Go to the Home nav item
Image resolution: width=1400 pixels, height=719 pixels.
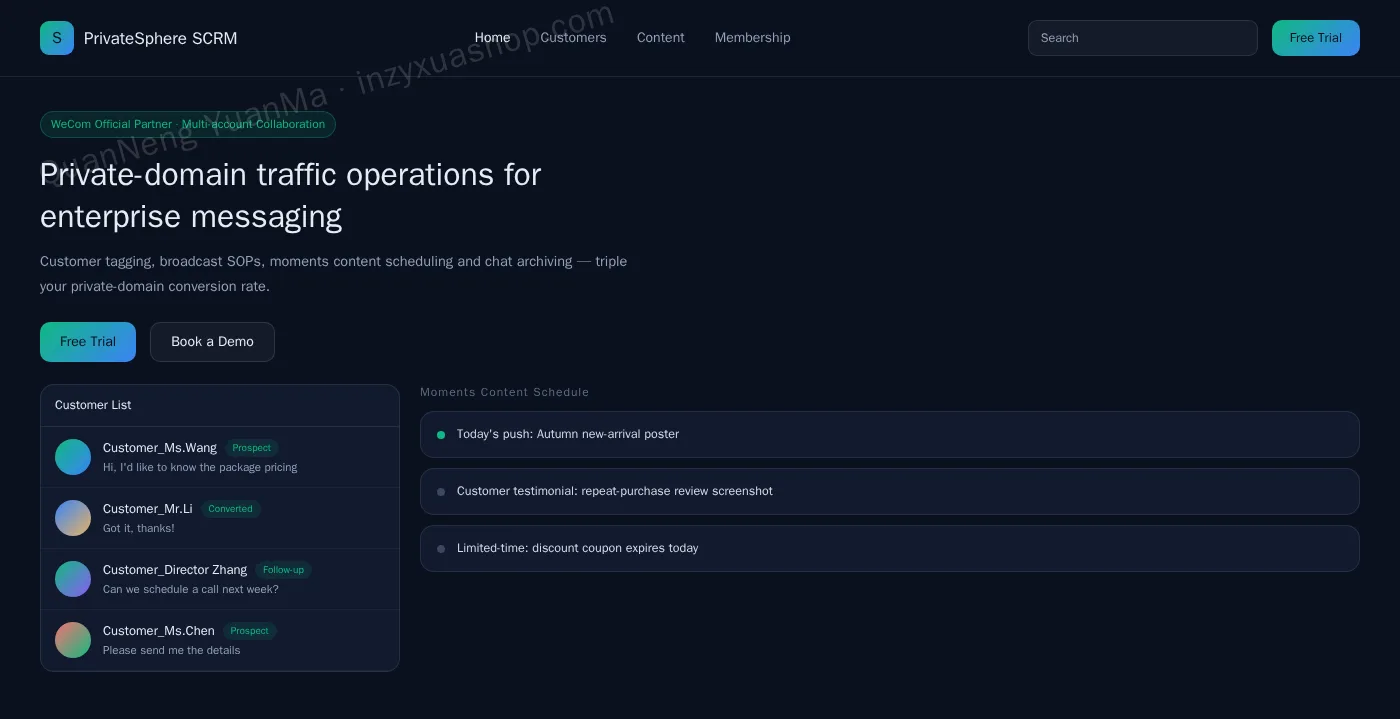point(492,38)
